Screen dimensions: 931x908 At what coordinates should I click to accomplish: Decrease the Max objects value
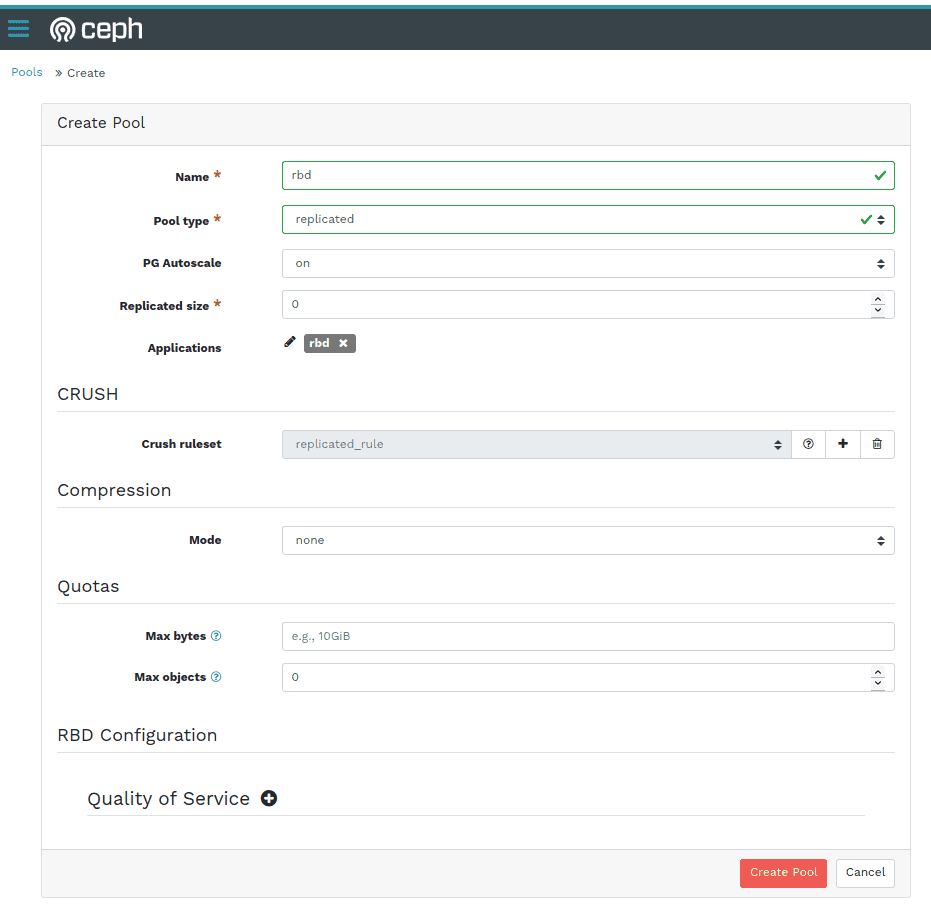pos(878,683)
